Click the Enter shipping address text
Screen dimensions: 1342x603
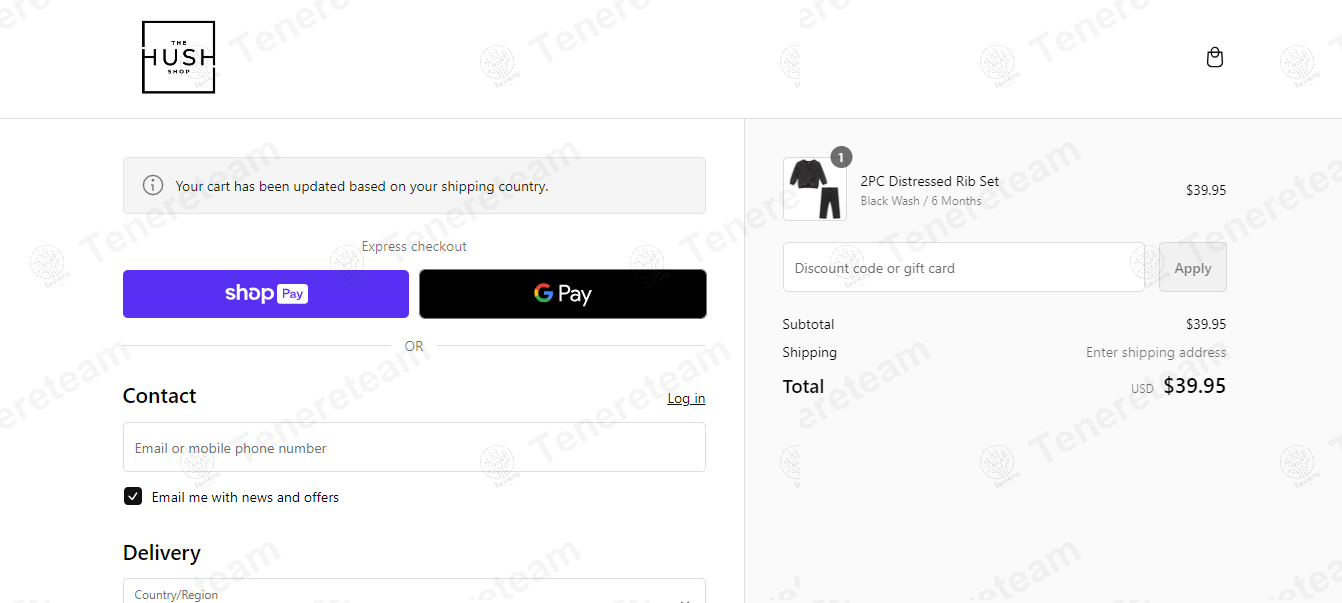[x=1156, y=352]
